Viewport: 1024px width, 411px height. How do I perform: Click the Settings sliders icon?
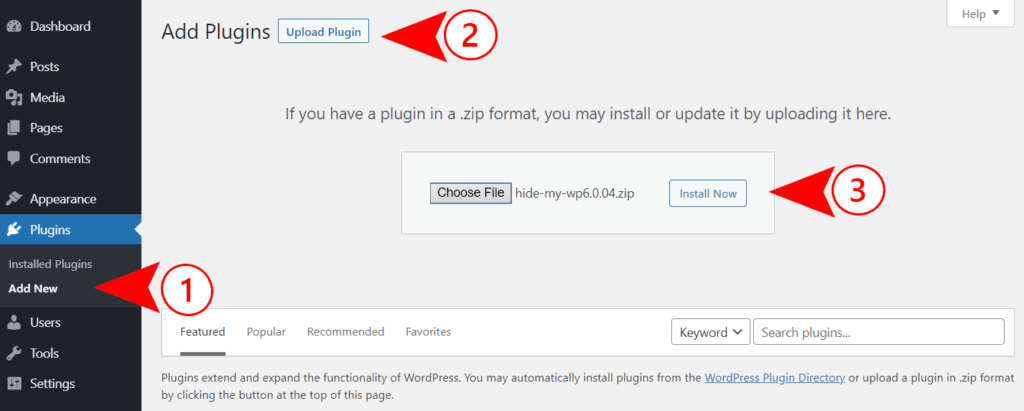[14, 383]
